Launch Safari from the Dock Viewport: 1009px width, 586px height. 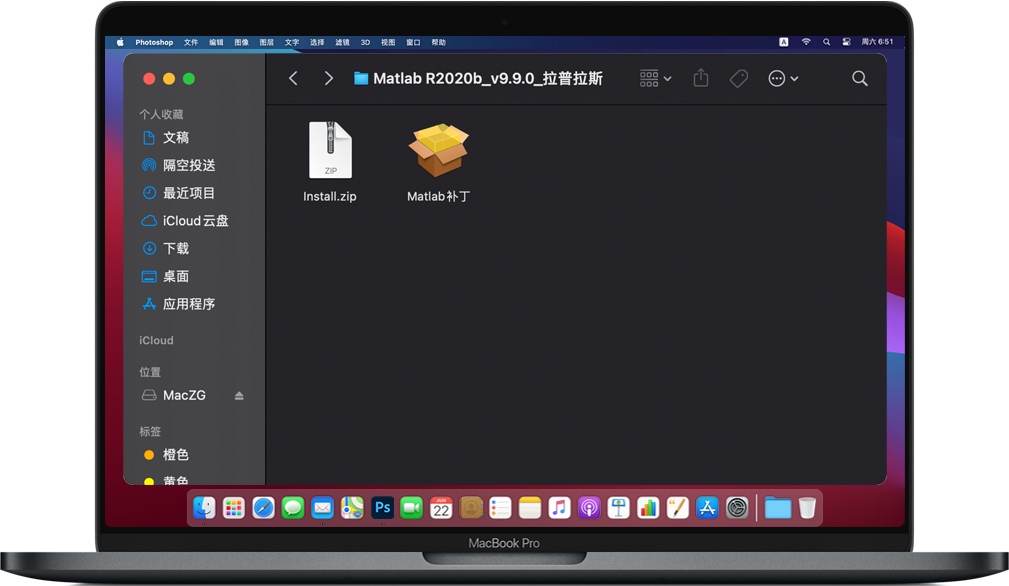point(263,508)
